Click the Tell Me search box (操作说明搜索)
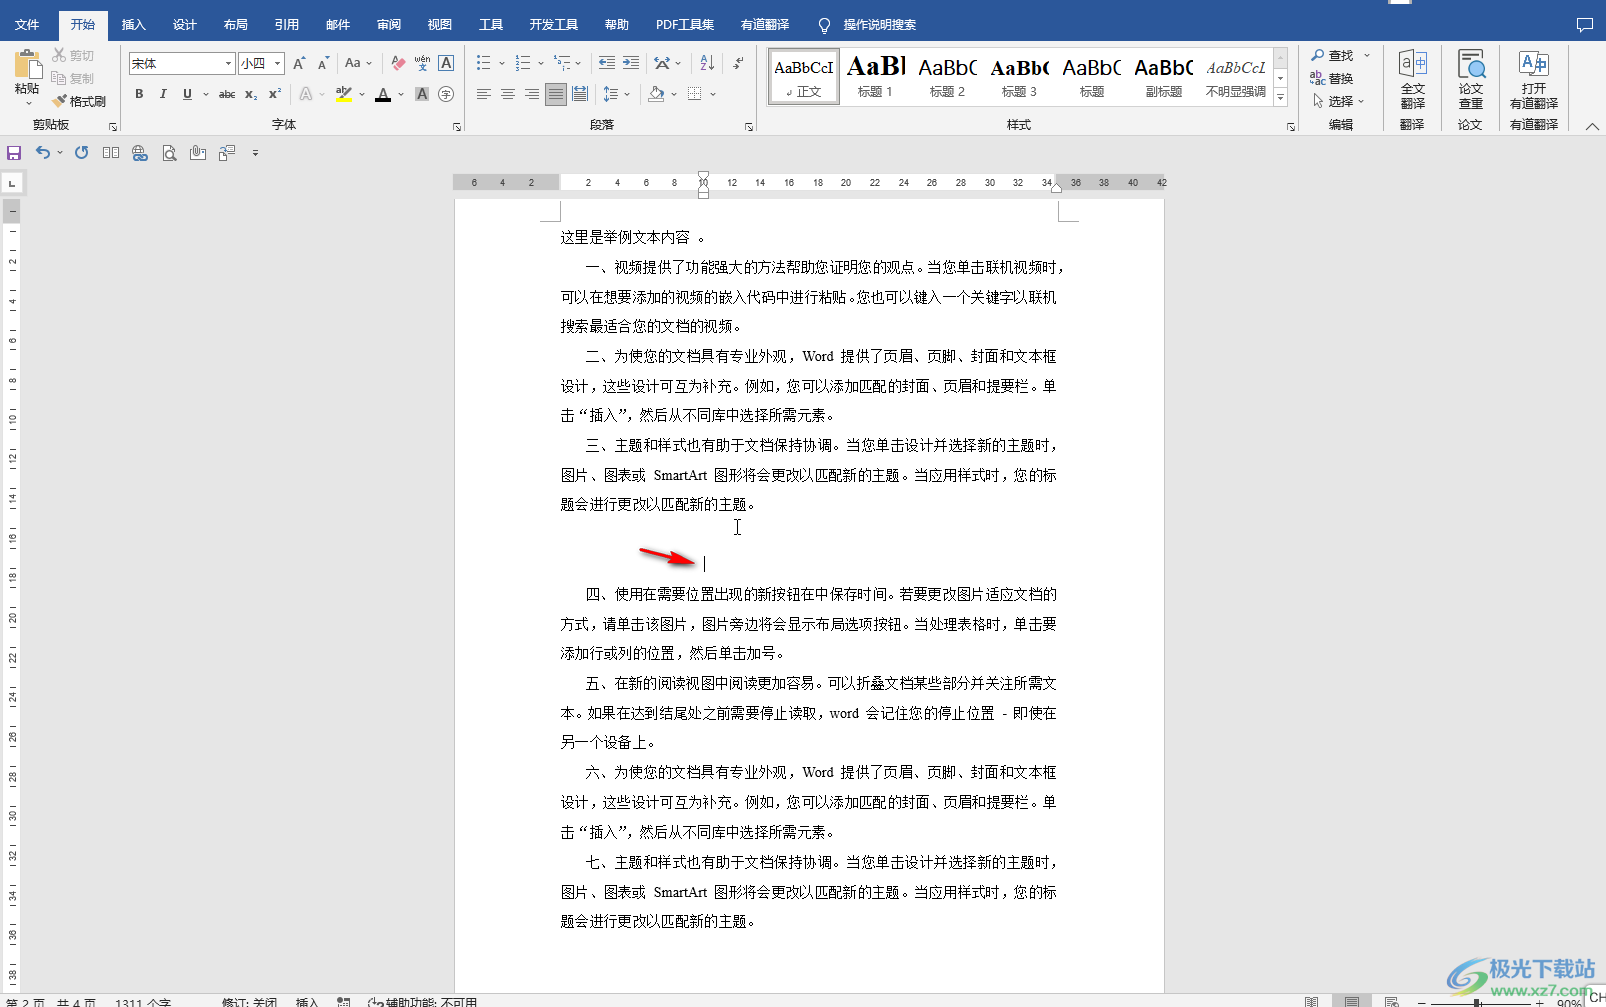Viewport: 1606px width, 1007px height. [x=879, y=24]
